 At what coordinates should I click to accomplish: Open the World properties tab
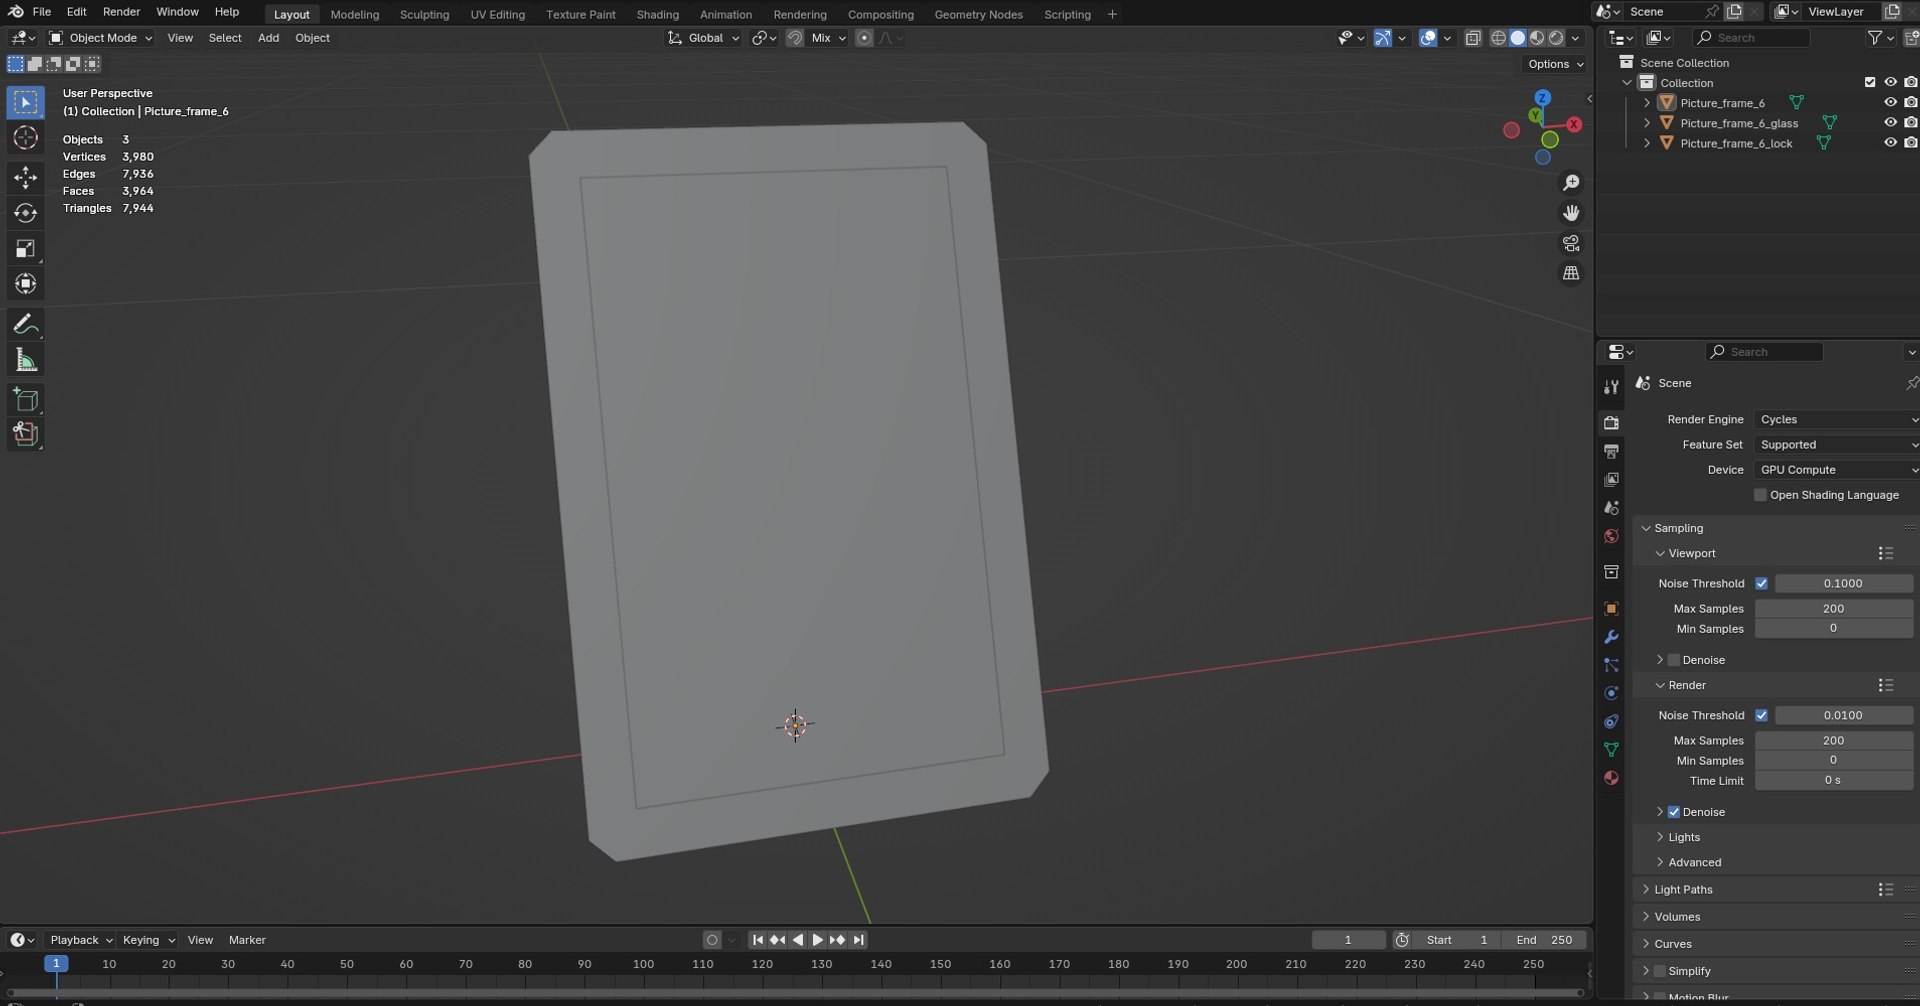(1611, 537)
